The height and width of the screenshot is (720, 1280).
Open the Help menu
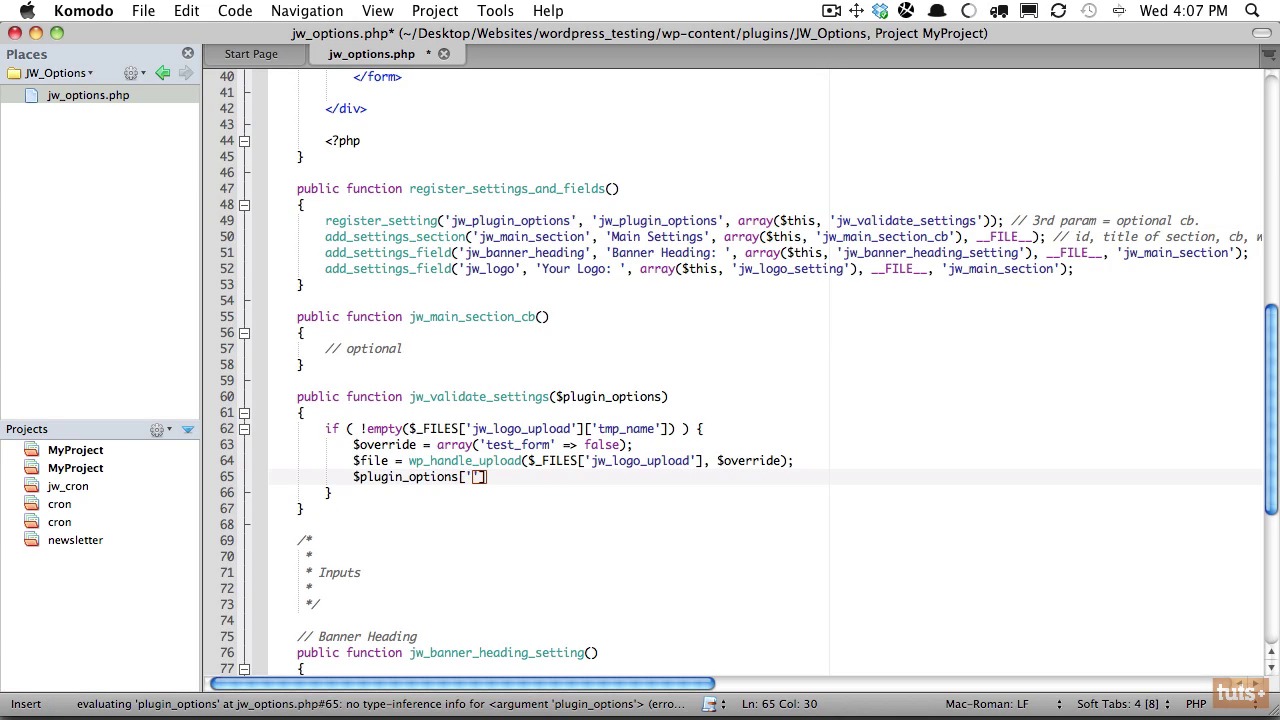pyautogui.click(x=548, y=11)
